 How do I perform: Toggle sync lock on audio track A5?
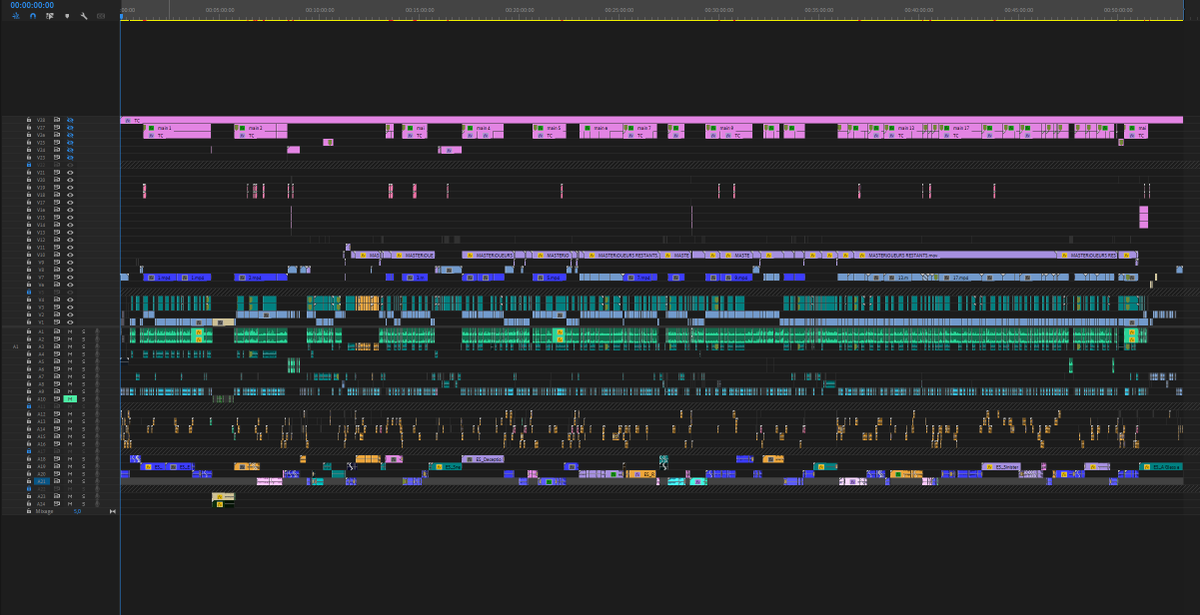point(57,361)
